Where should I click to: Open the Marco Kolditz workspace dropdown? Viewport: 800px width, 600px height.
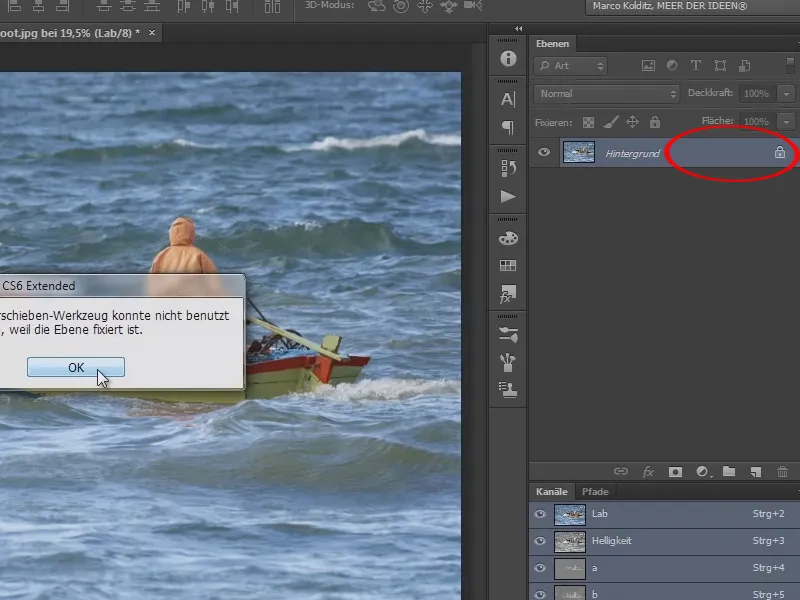pyautogui.click(x=692, y=7)
